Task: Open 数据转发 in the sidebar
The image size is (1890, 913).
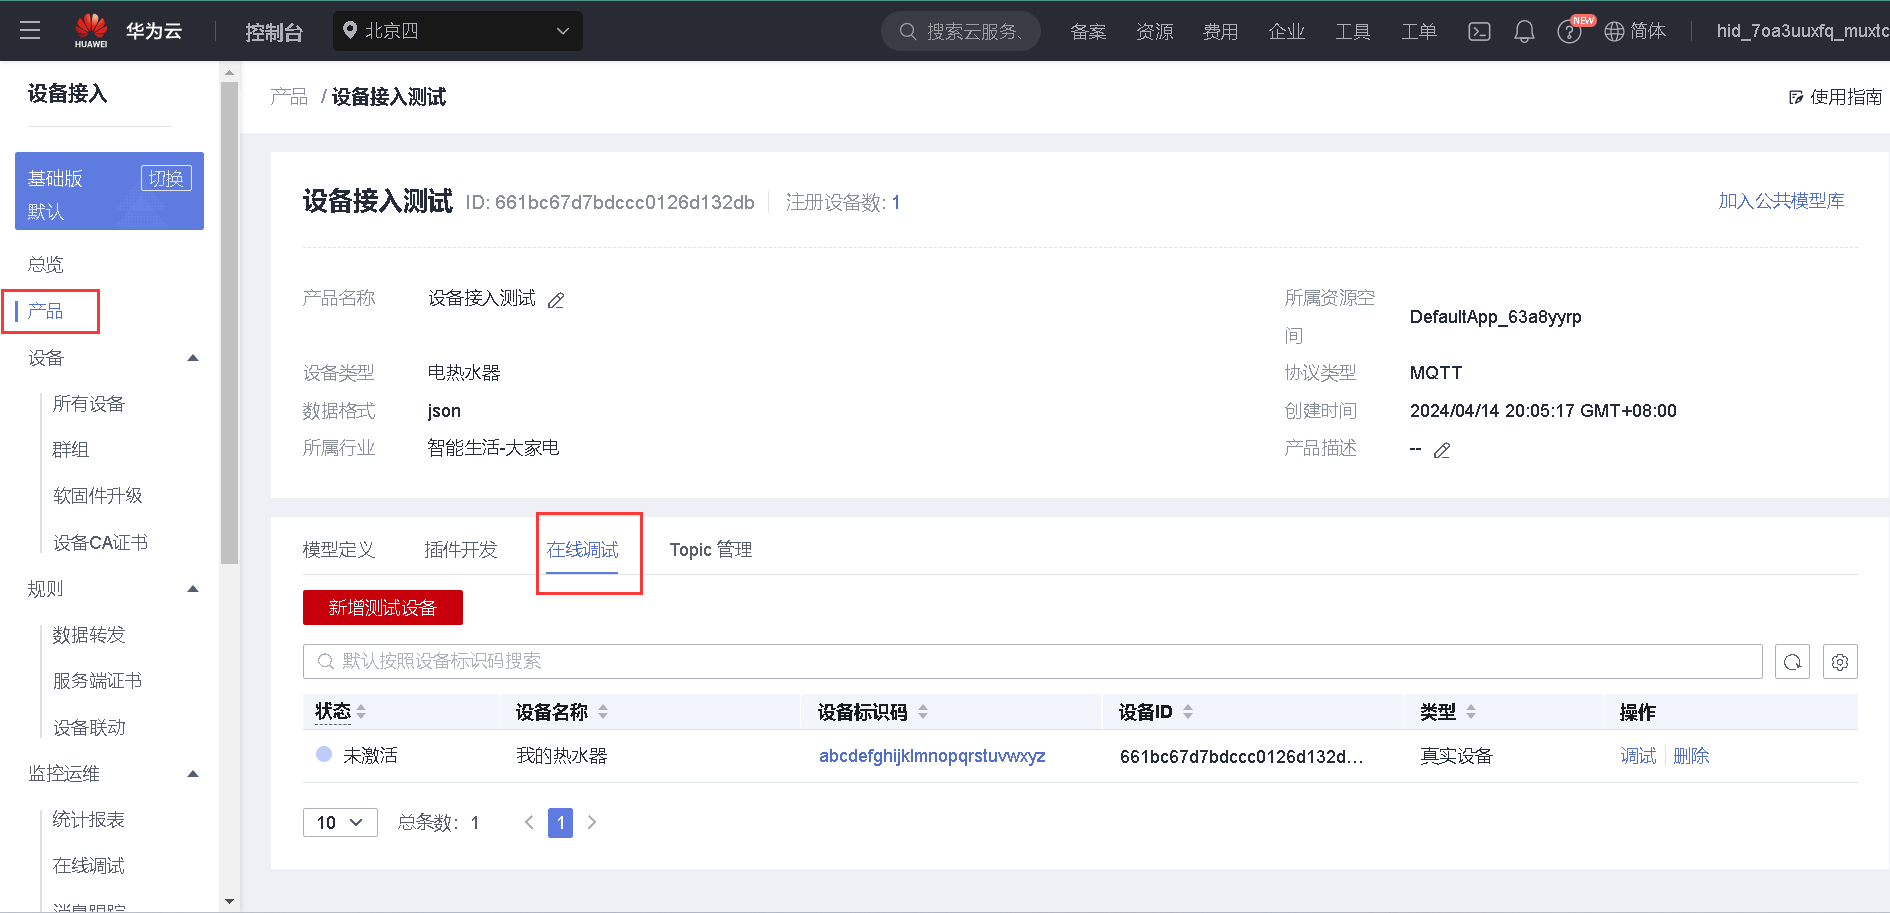Action: pyautogui.click(x=89, y=635)
